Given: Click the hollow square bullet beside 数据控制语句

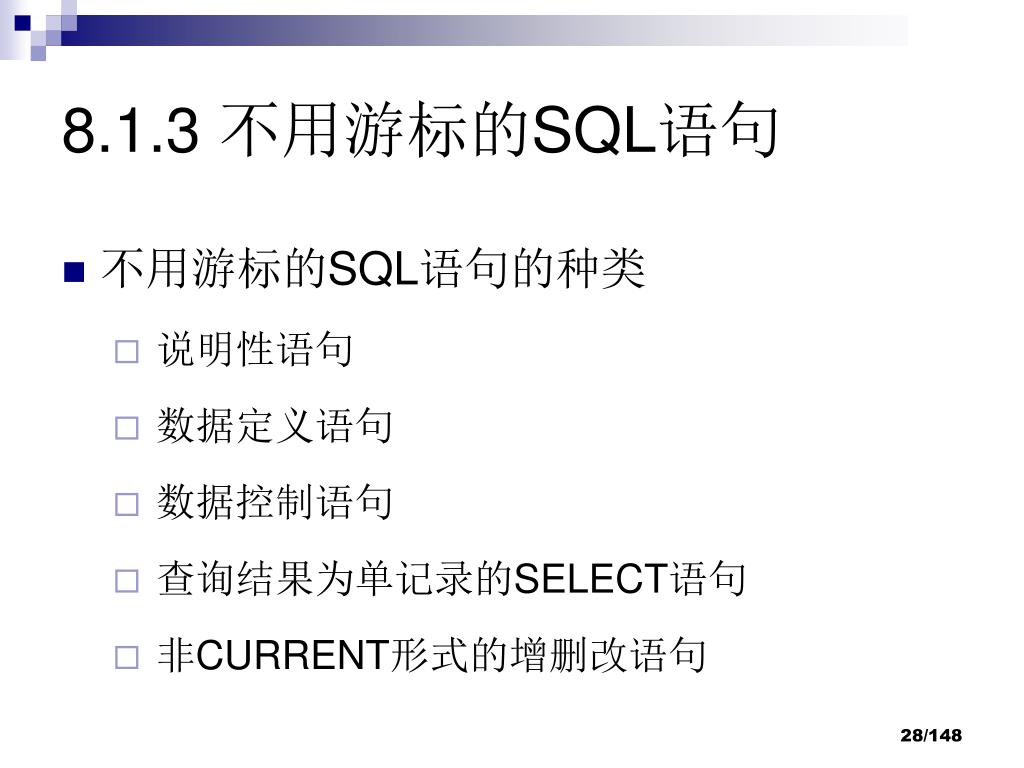Looking at the screenshot, I should tap(127, 504).
